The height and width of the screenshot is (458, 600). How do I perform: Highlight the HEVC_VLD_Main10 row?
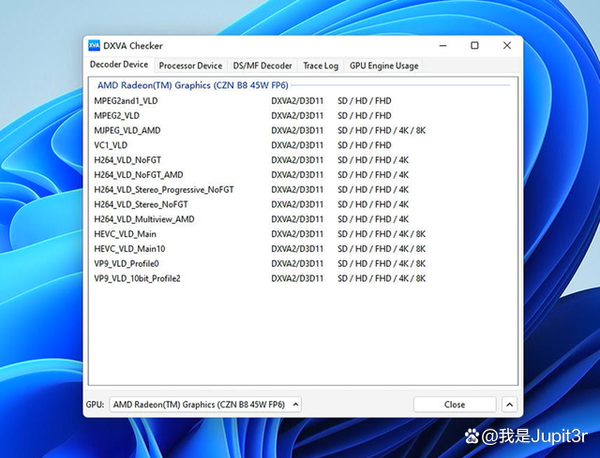tap(129, 249)
